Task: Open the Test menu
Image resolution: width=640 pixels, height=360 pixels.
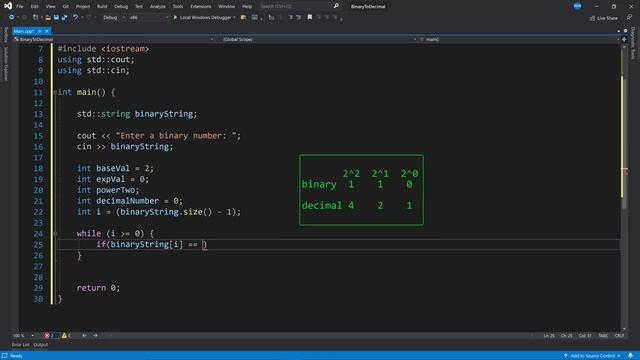Action: [x=139, y=7]
